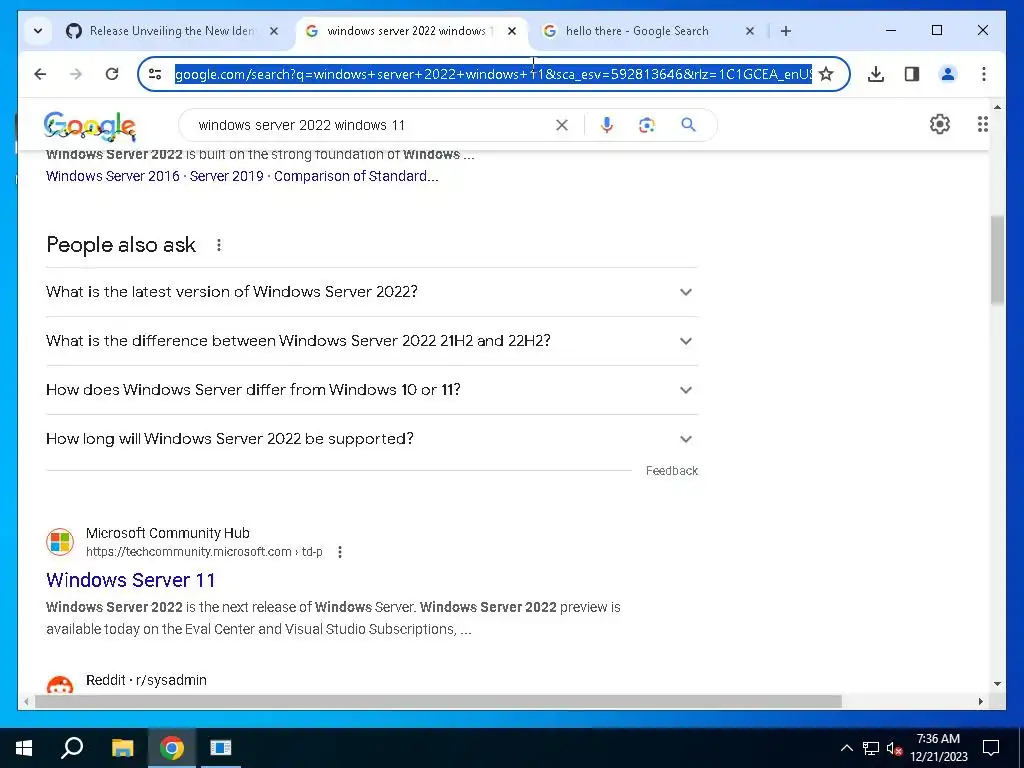1024x768 pixels.
Task: Submit search with magnifier icon
Action: [688, 125]
